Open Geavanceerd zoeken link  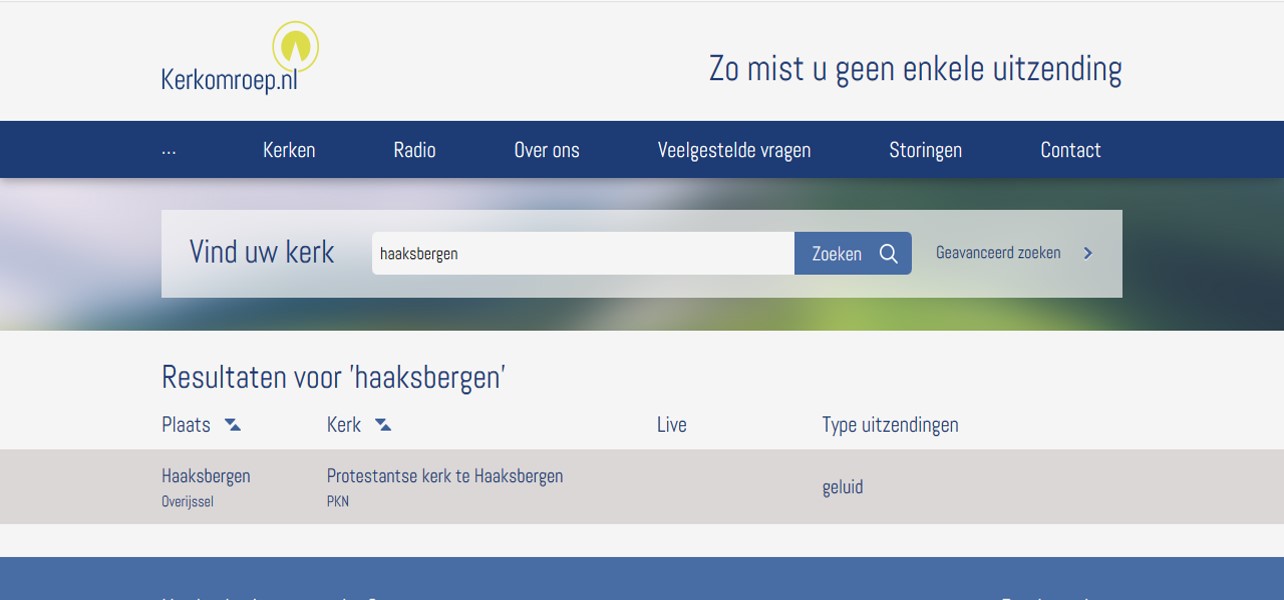(998, 253)
